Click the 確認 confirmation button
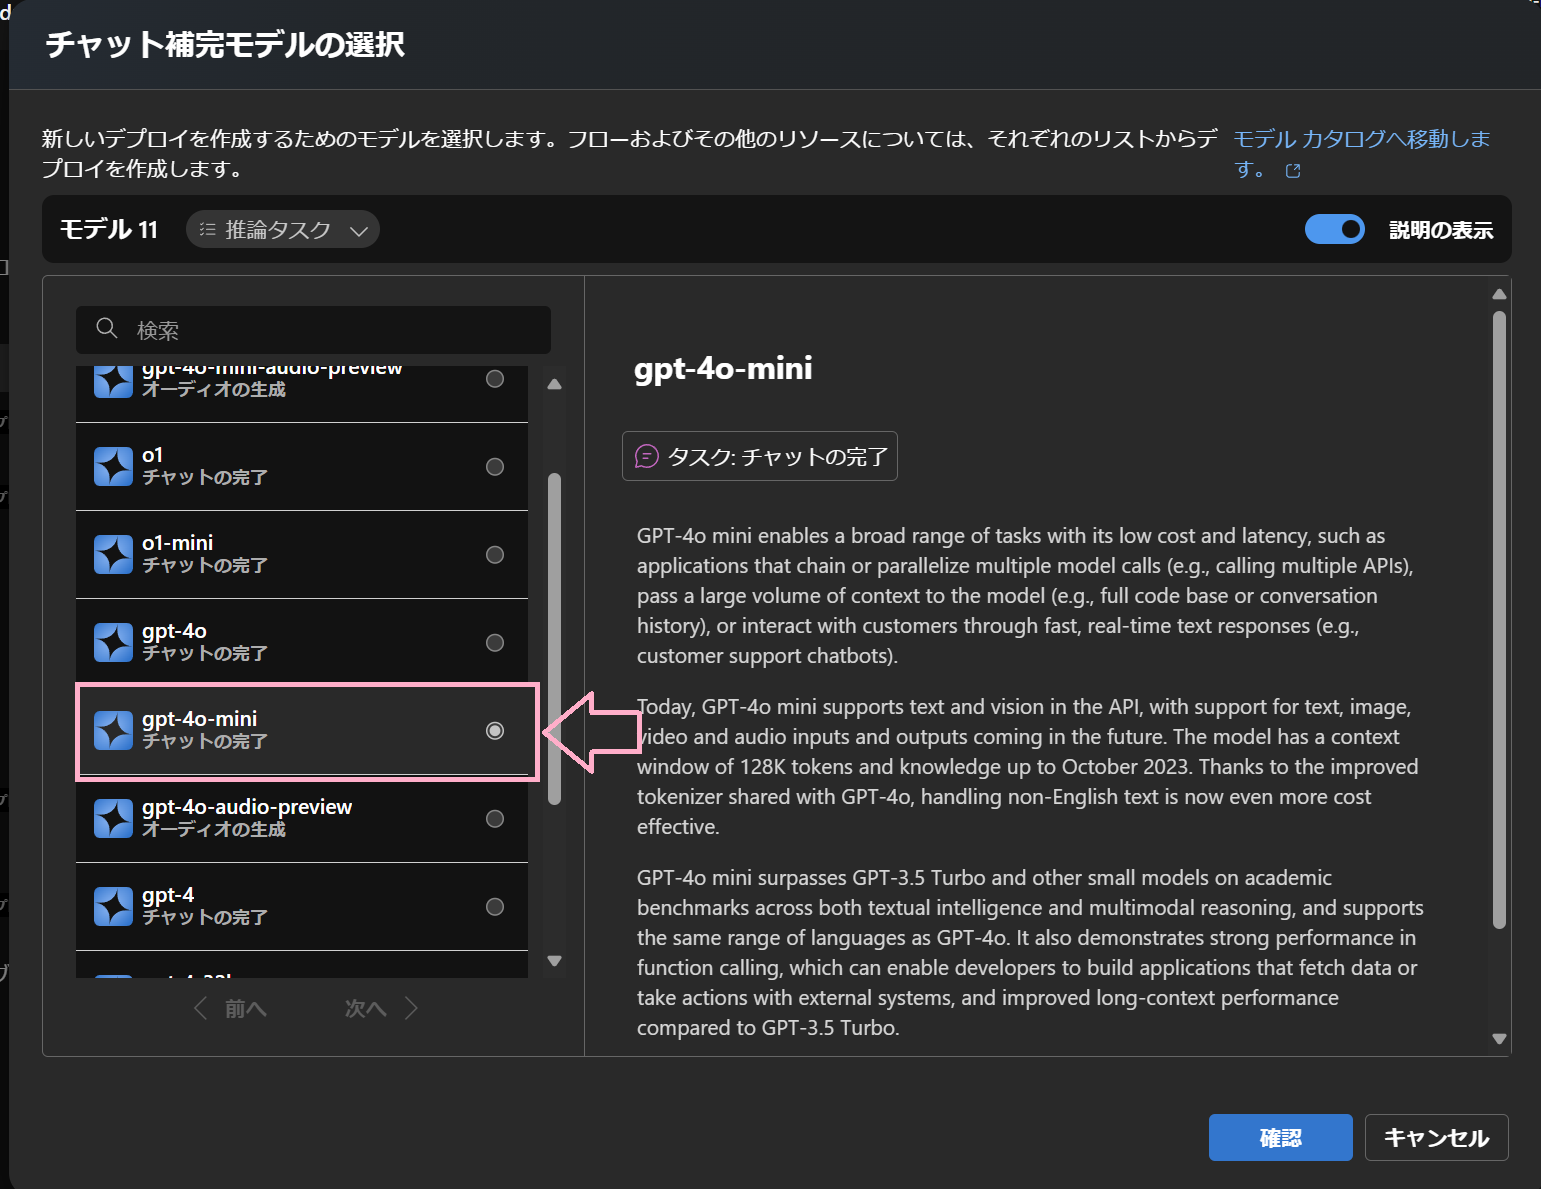 [1280, 1137]
